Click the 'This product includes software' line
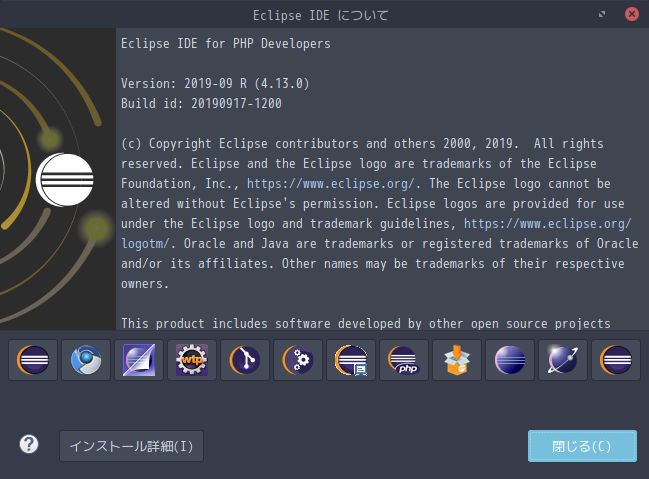The height and width of the screenshot is (479, 649). (x=365, y=323)
